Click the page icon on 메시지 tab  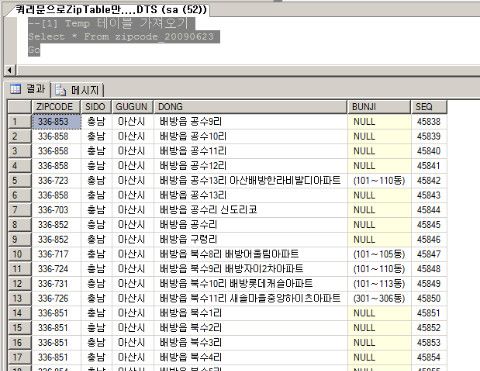(x=61, y=90)
